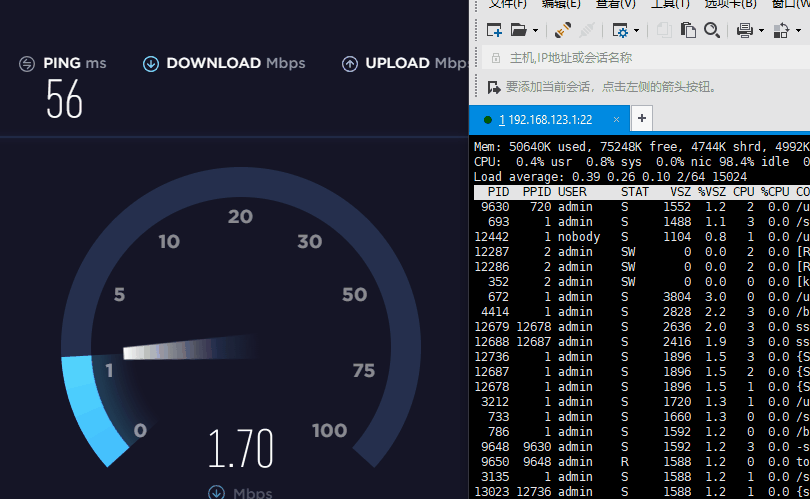Add a new tab with plus button

[x=642, y=118]
